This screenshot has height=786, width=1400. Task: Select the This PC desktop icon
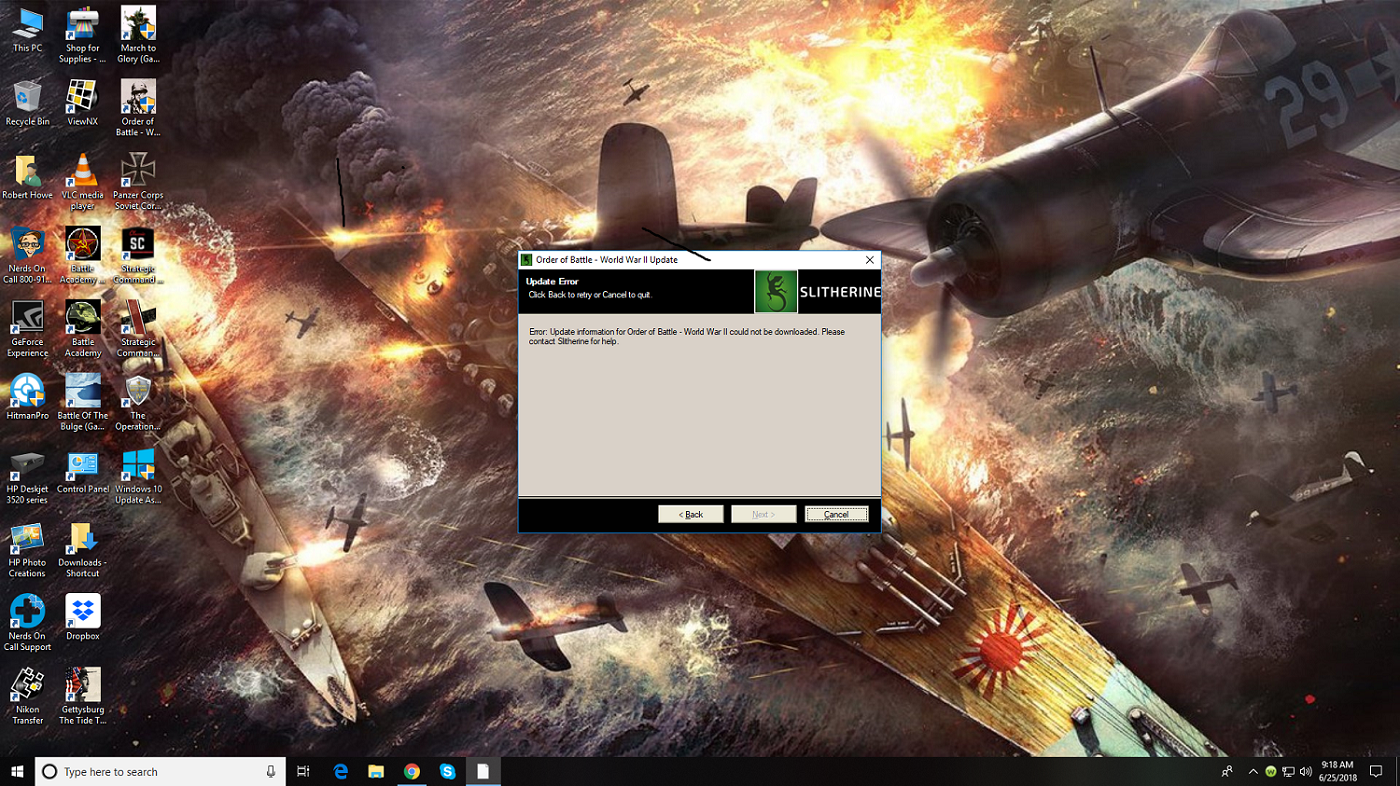tap(28, 30)
